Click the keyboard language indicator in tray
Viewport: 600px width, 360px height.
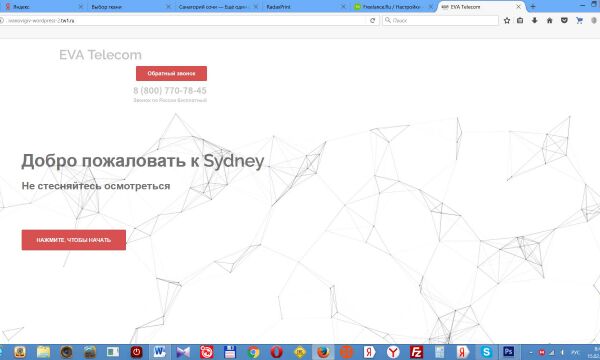(x=576, y=352)
